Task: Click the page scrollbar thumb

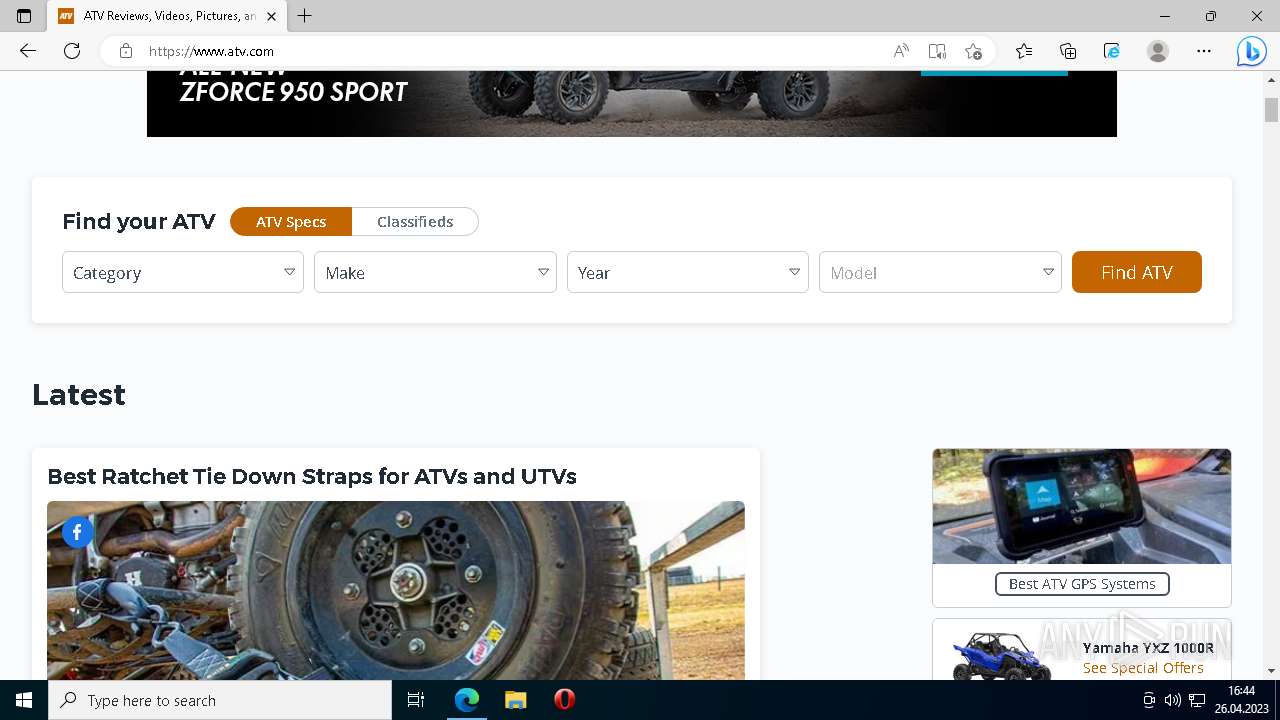Action: pos(1271,110)
